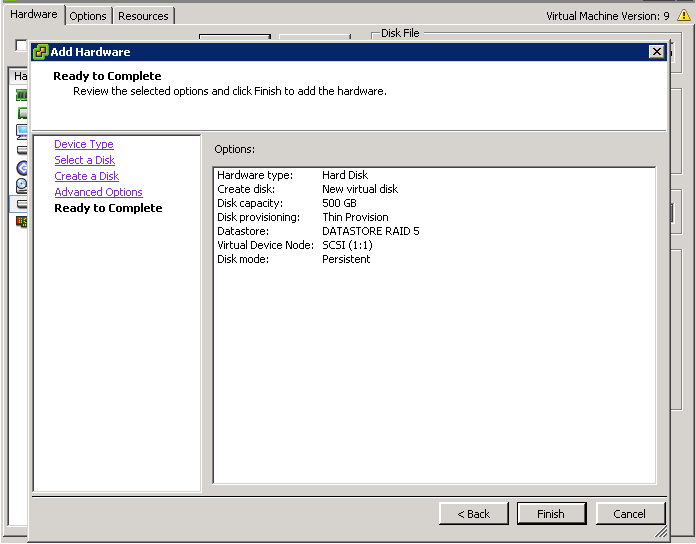The height and width of the screenshot is (544, 696).
Task: Click the Persistent disk mode value
Action: point(346,259)
